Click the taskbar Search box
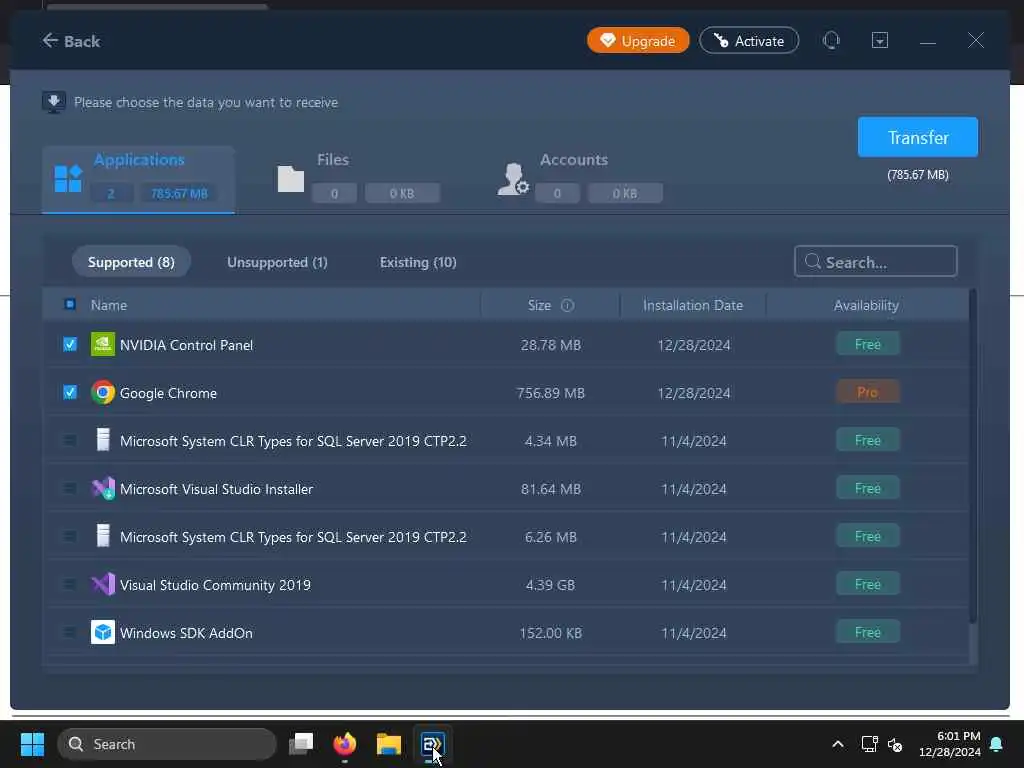The width and height of the screenshot is (1024, 768). click(x=167, y=744)
